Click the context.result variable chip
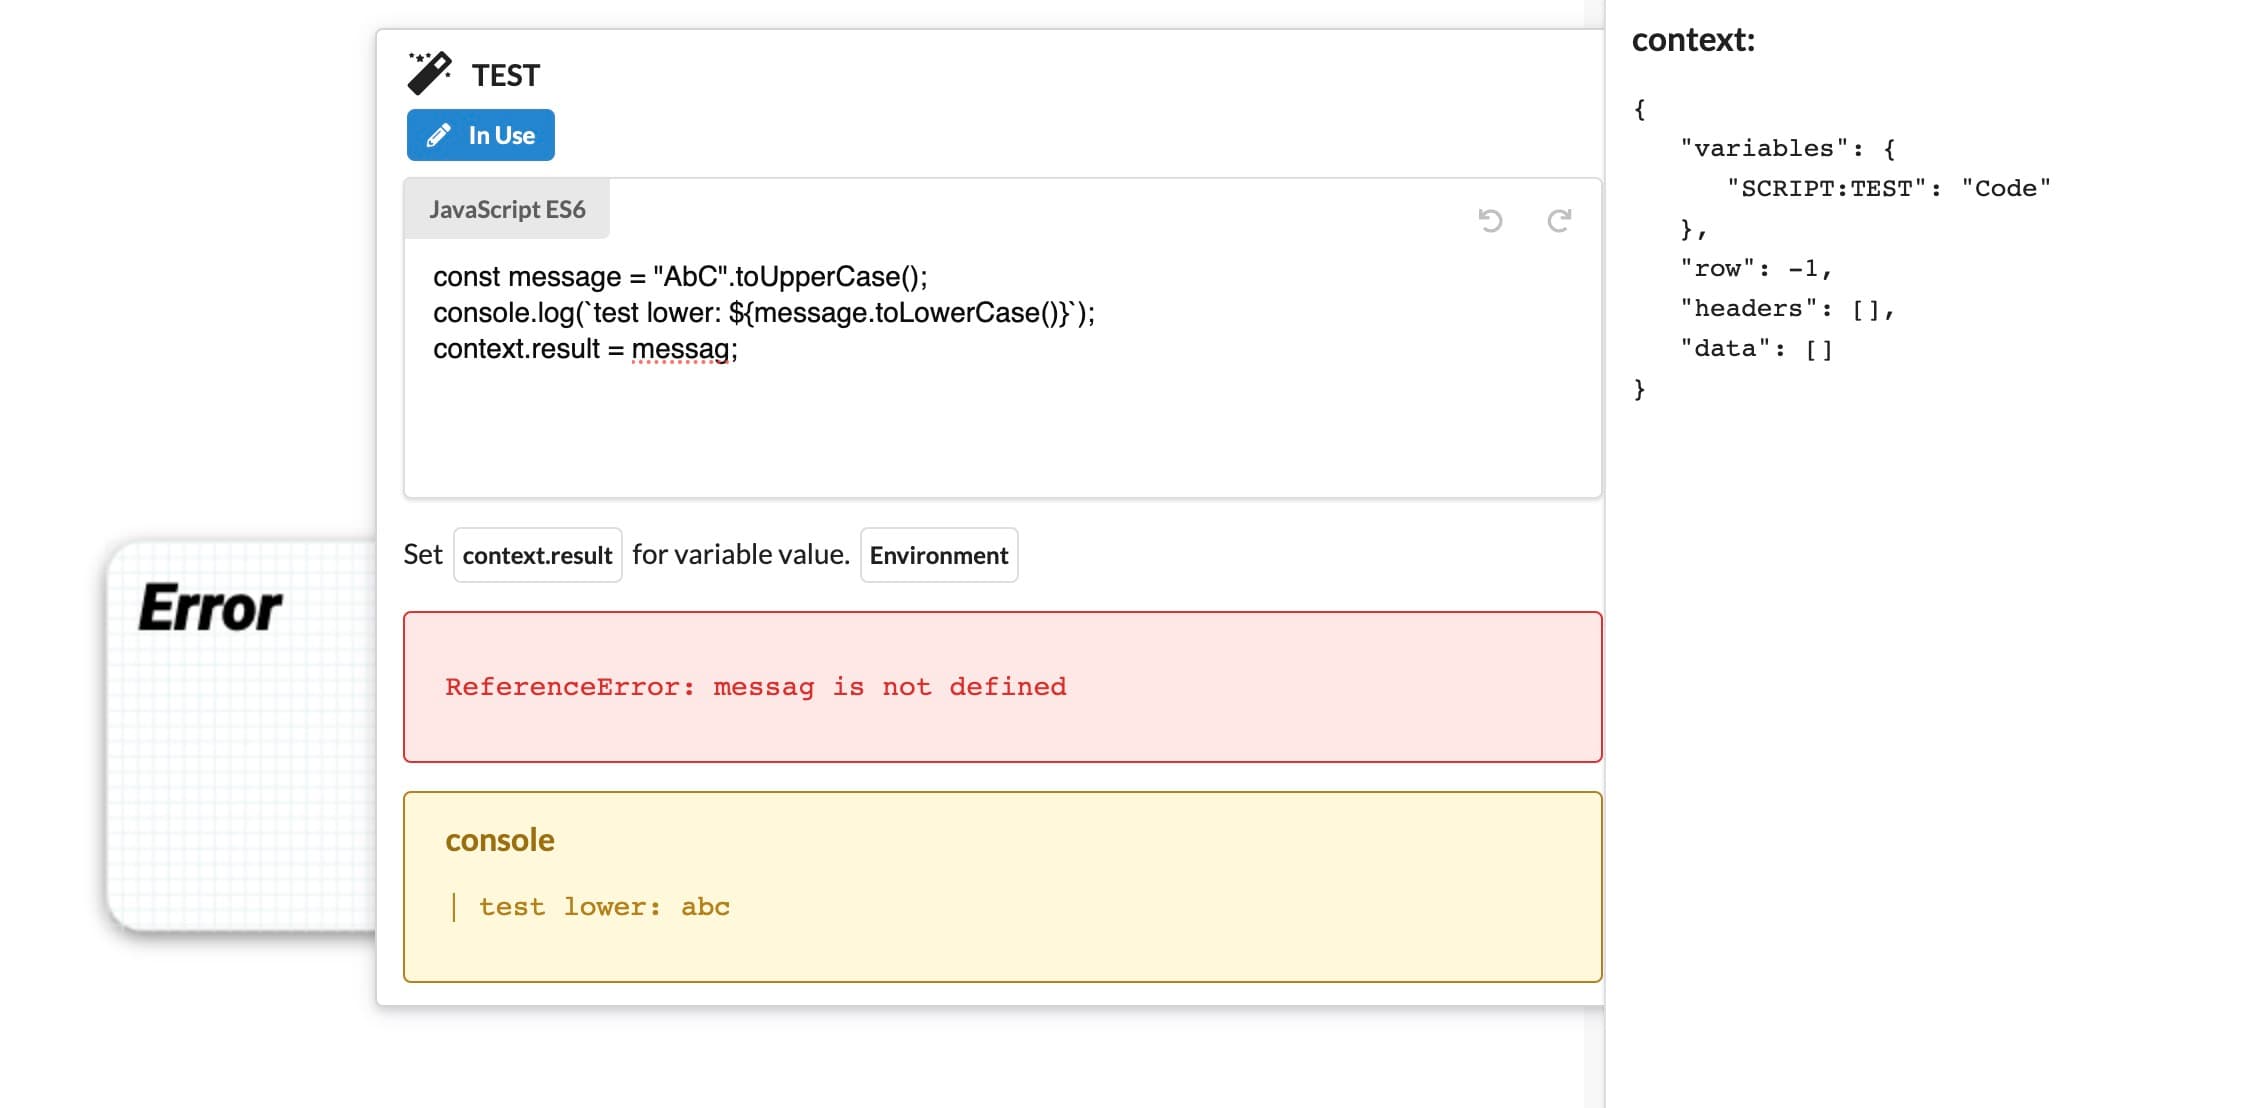2252x1108 pixels. 537,554
